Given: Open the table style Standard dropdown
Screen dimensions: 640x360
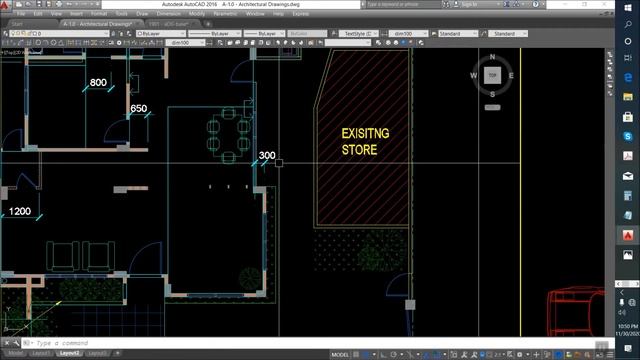Looking at the screenshot, I should click(x=458, y=33).
